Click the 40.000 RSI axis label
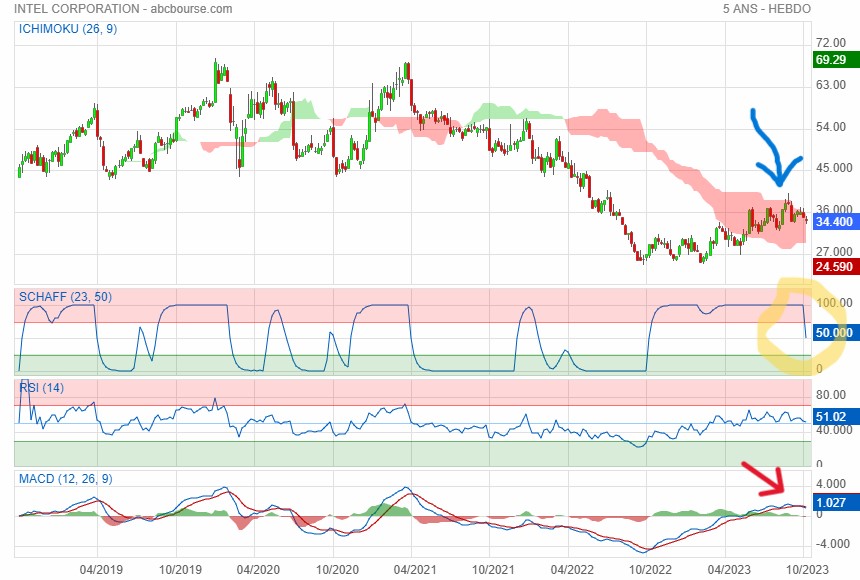Viewport: 860px width, 580px height. [x=834, y=430]
